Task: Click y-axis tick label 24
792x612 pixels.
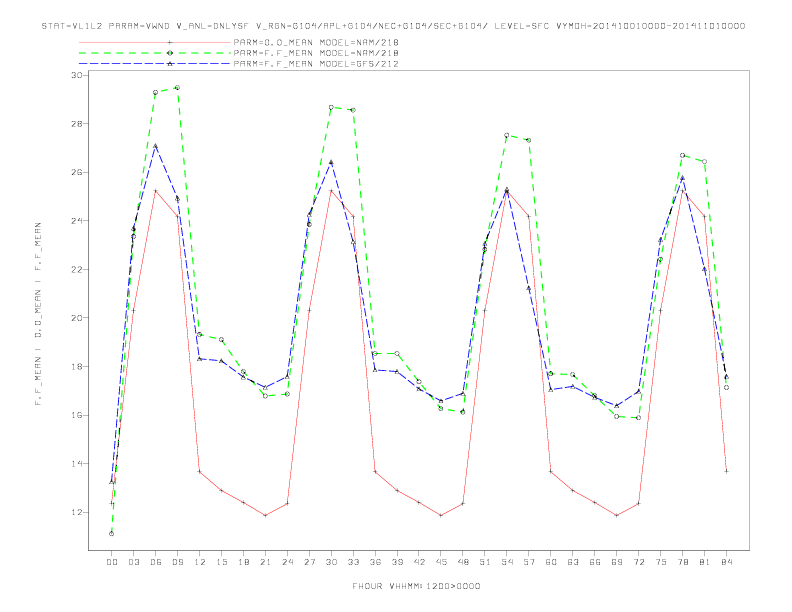Action: [x=77, y=221]
